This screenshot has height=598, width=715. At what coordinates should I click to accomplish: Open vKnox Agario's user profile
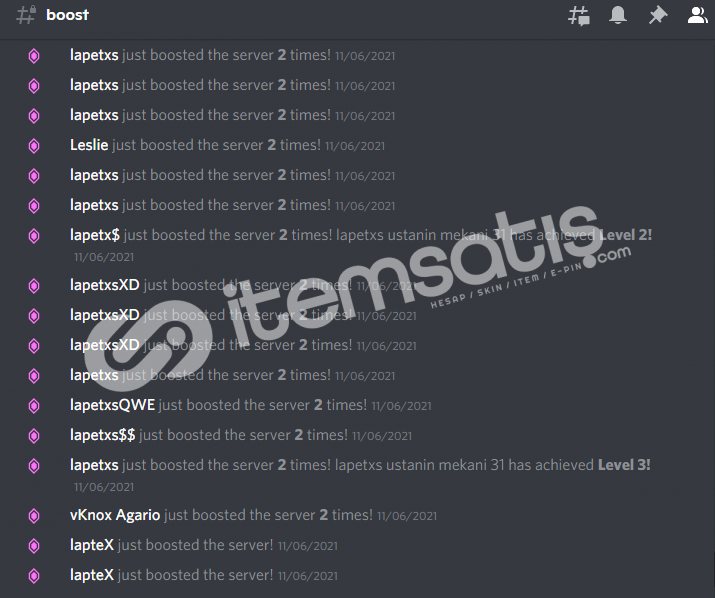click(x=115, y=515)
